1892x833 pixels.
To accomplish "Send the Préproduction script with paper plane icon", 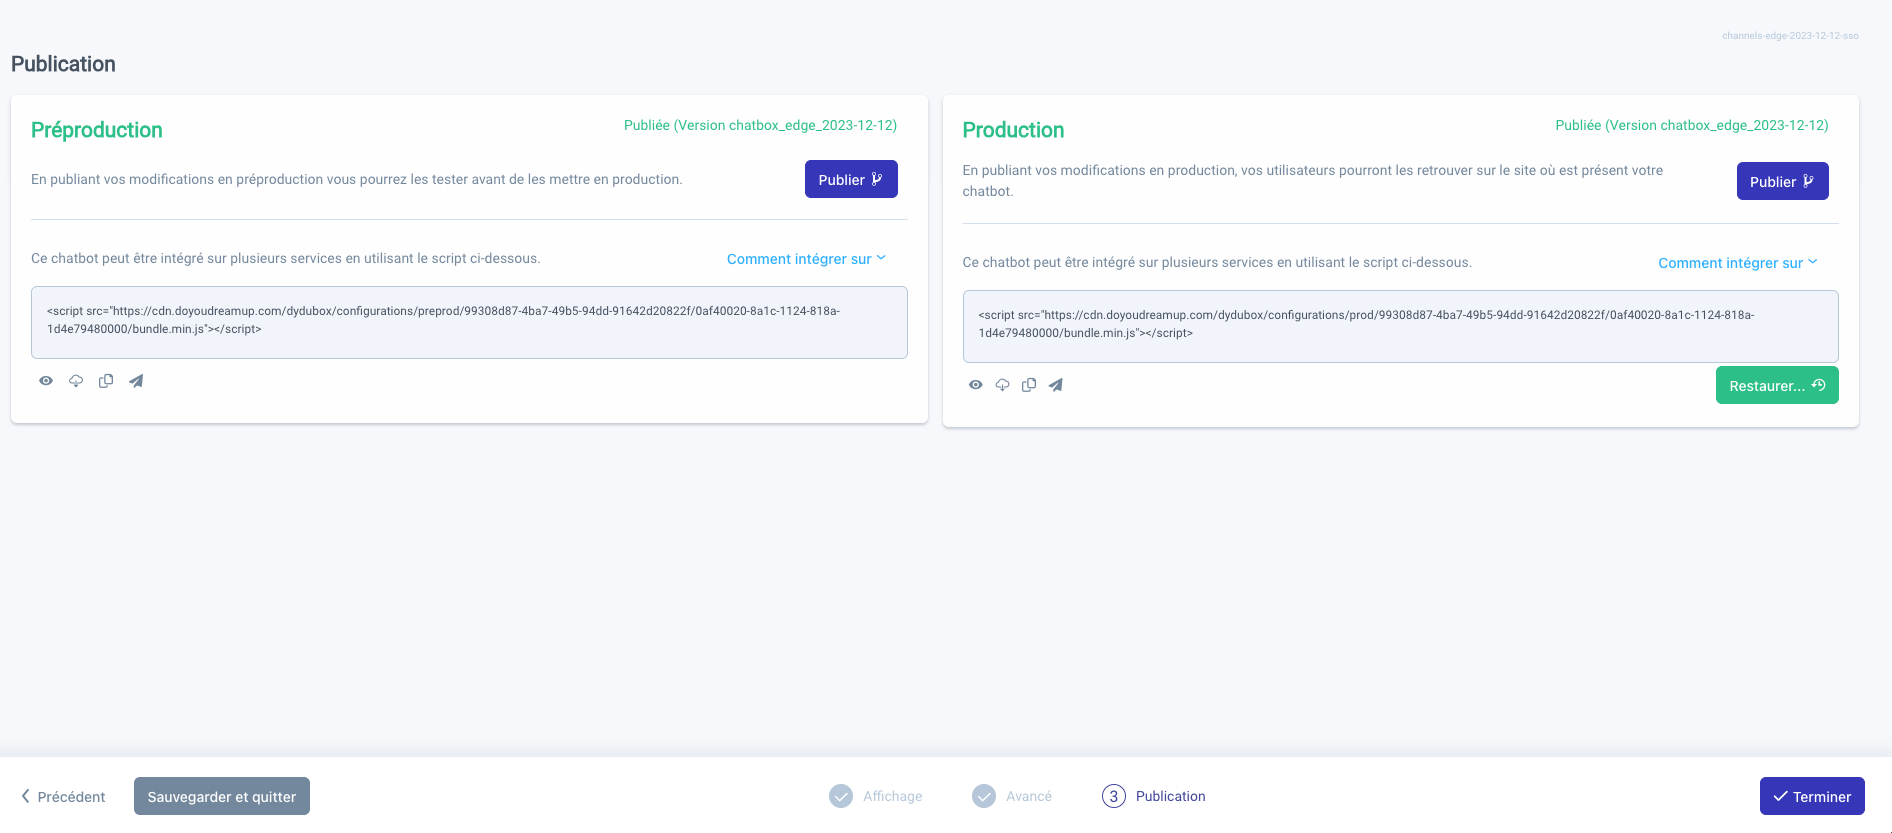I will point(136,381).
